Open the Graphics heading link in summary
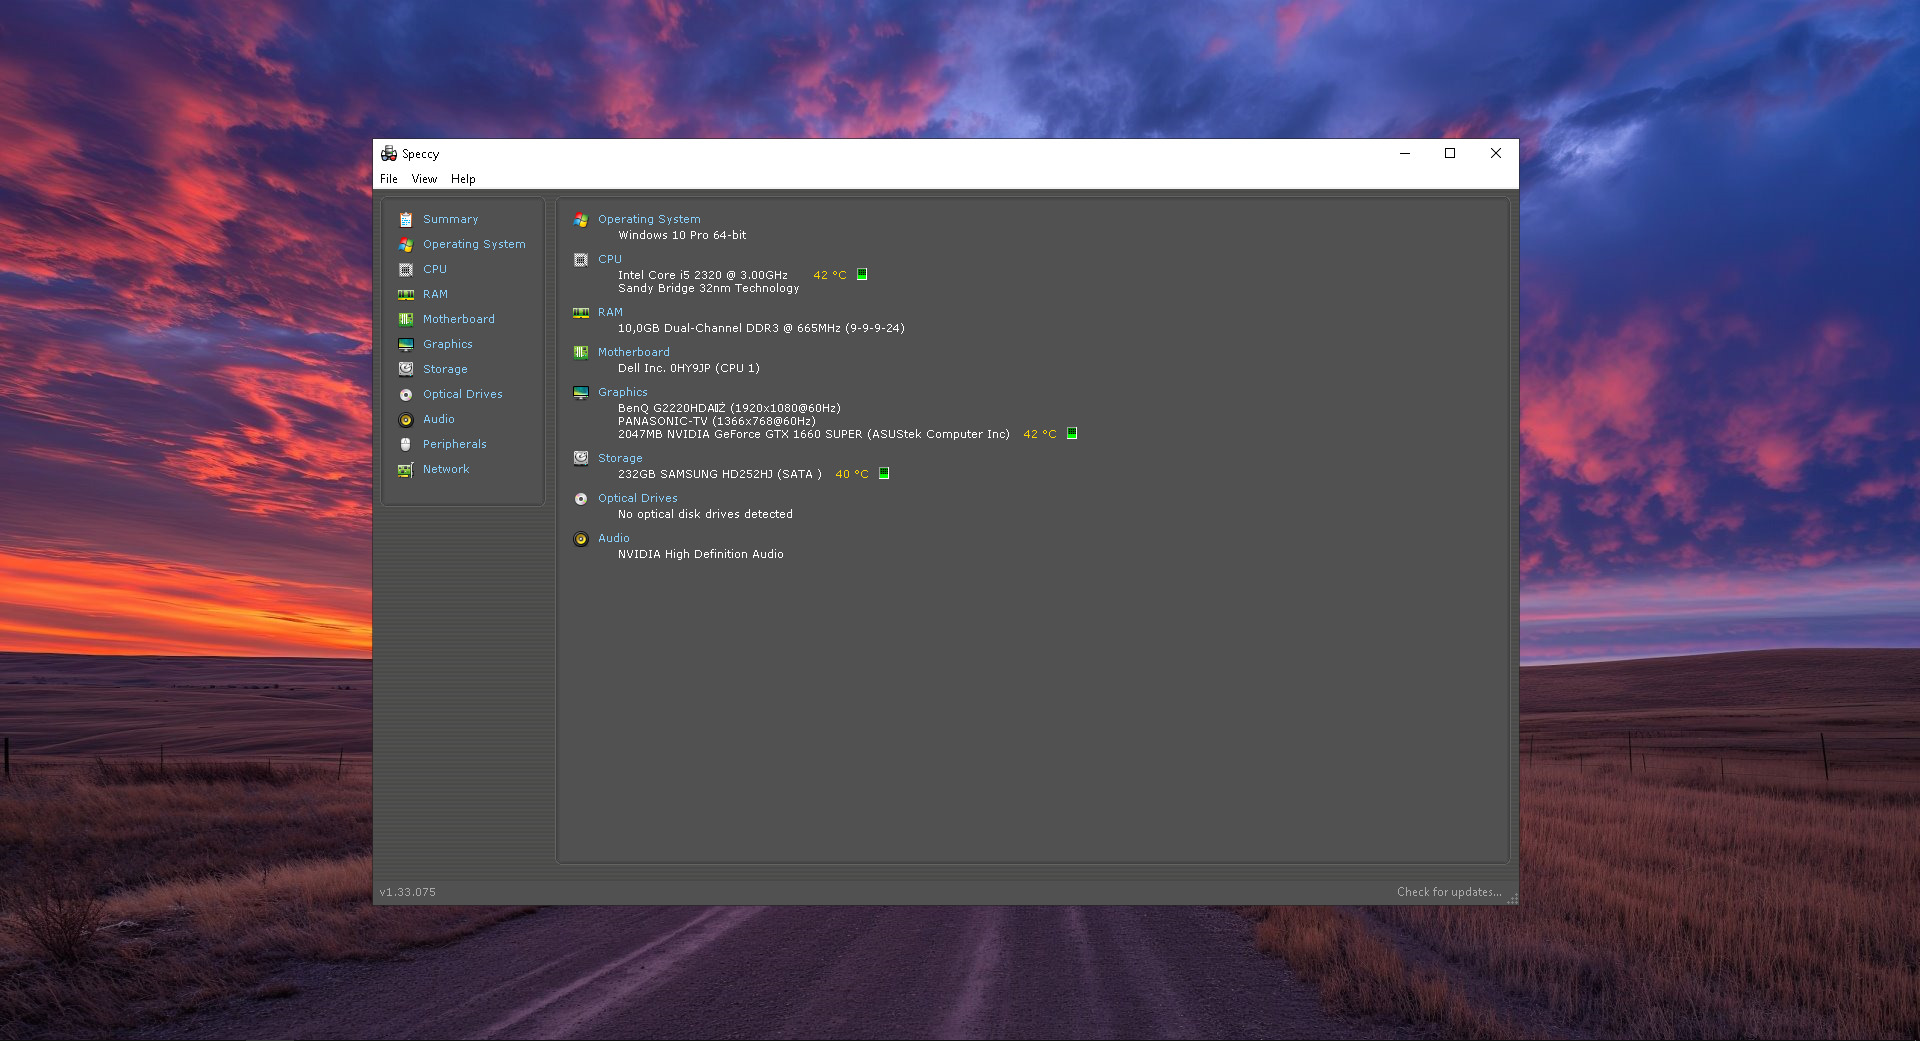Viewport: 1920px width, 1041px height. (x=623, y=392)
